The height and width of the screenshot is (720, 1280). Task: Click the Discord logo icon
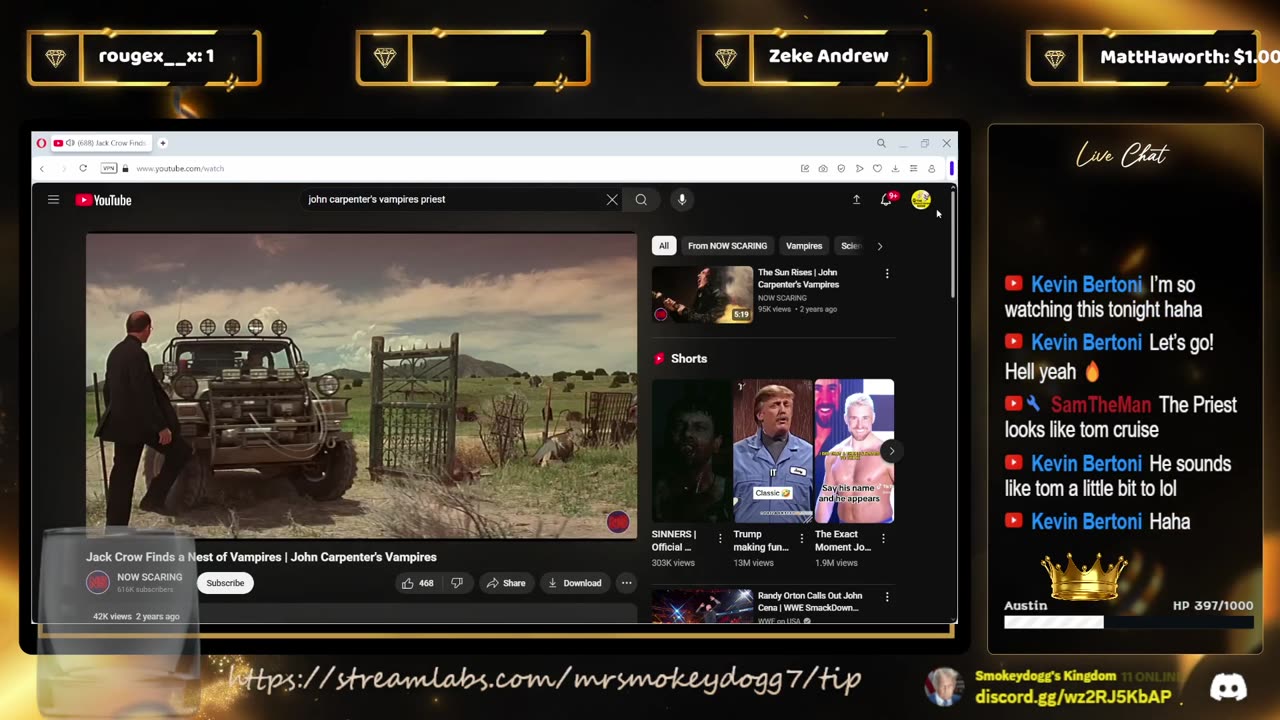click(1228, 687)
